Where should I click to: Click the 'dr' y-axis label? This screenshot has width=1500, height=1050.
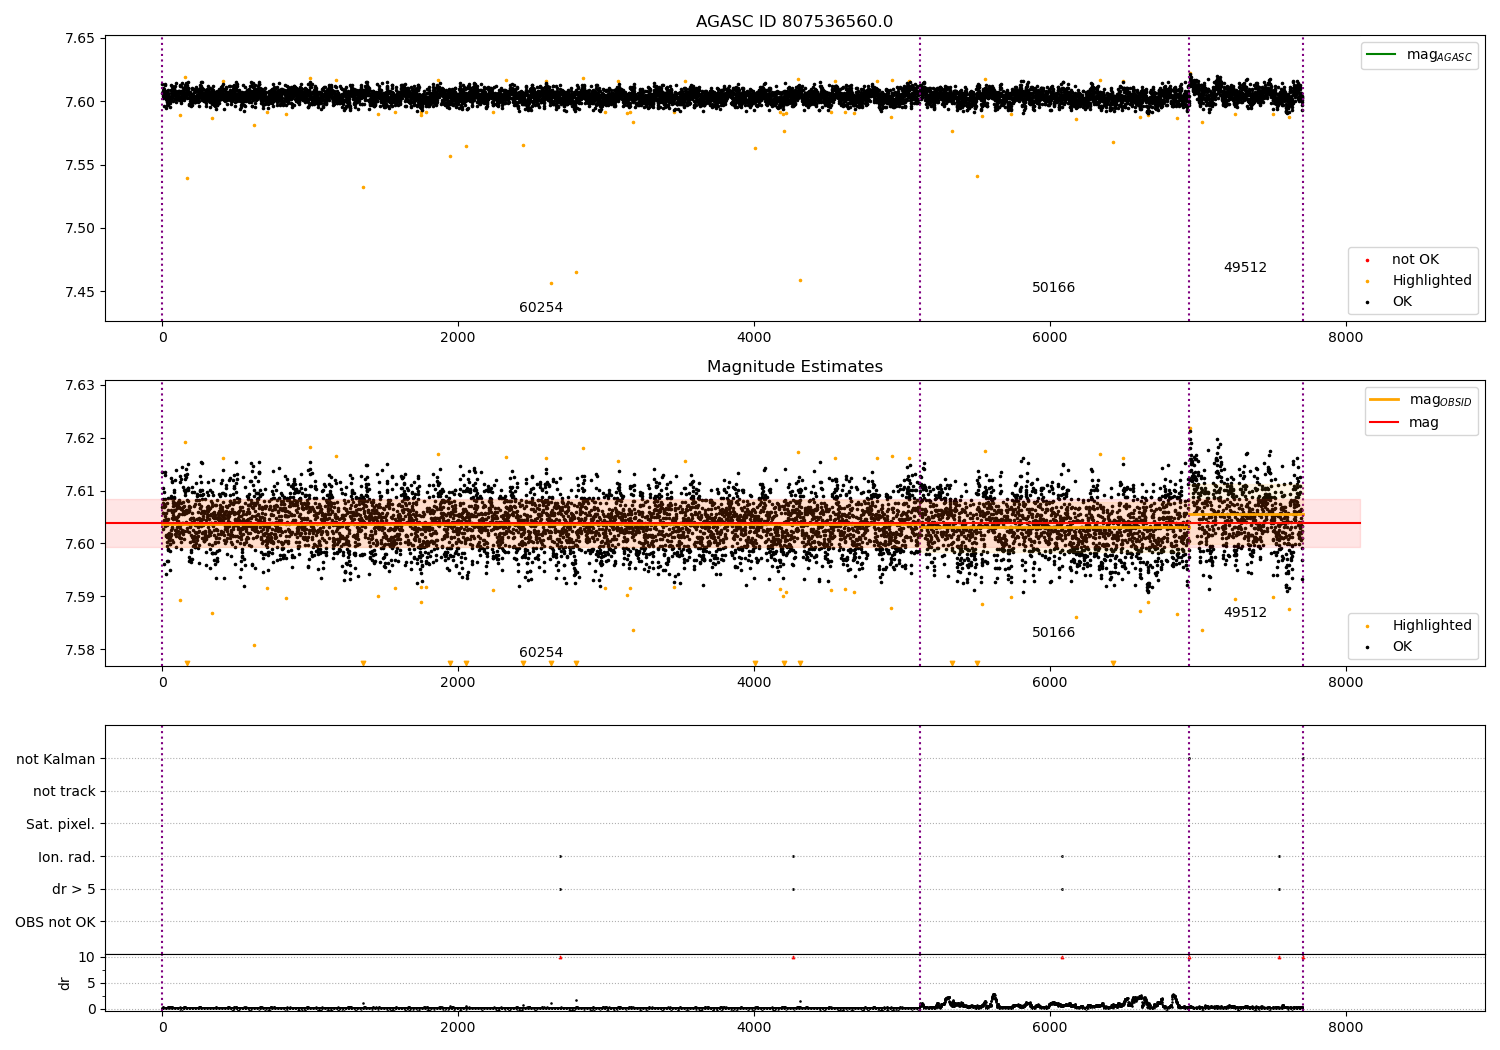pos(65,983)
